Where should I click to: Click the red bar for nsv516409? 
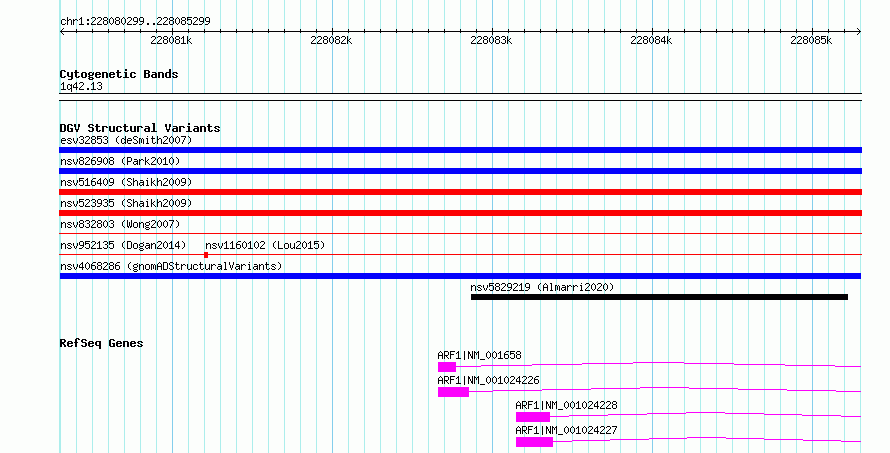pos(460,192)
